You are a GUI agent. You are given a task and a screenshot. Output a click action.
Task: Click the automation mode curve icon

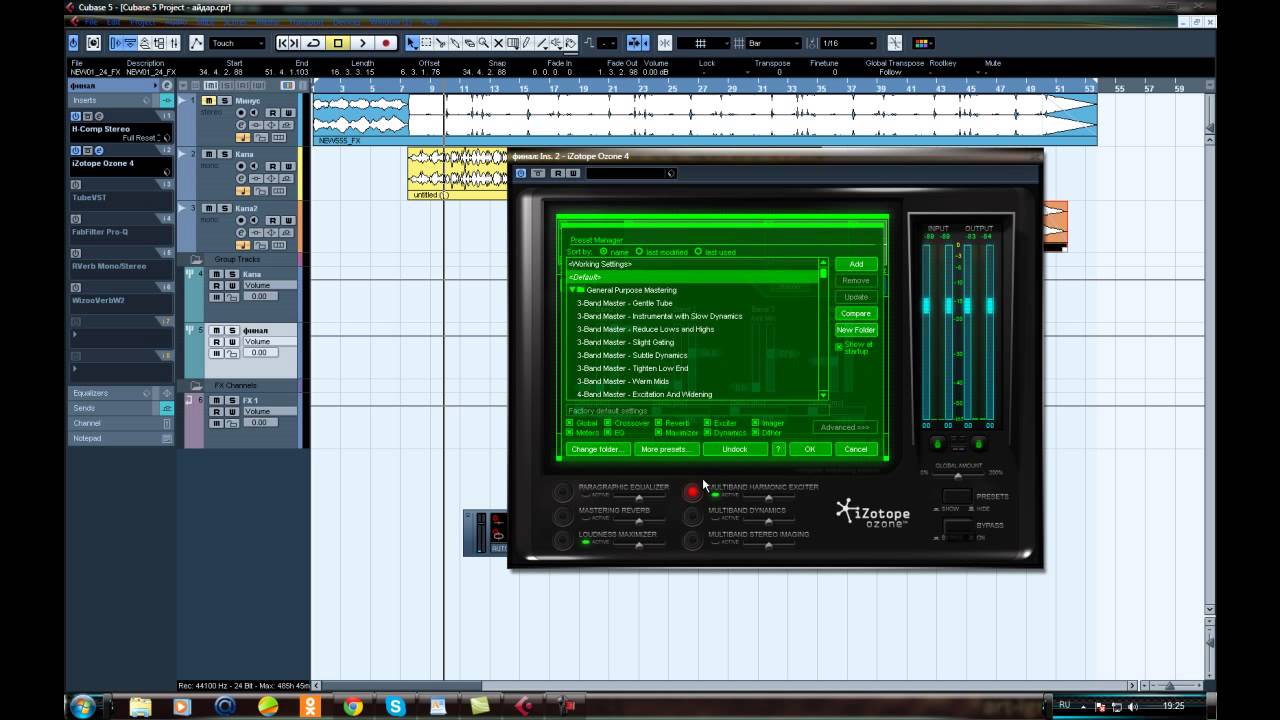point(196,43)
